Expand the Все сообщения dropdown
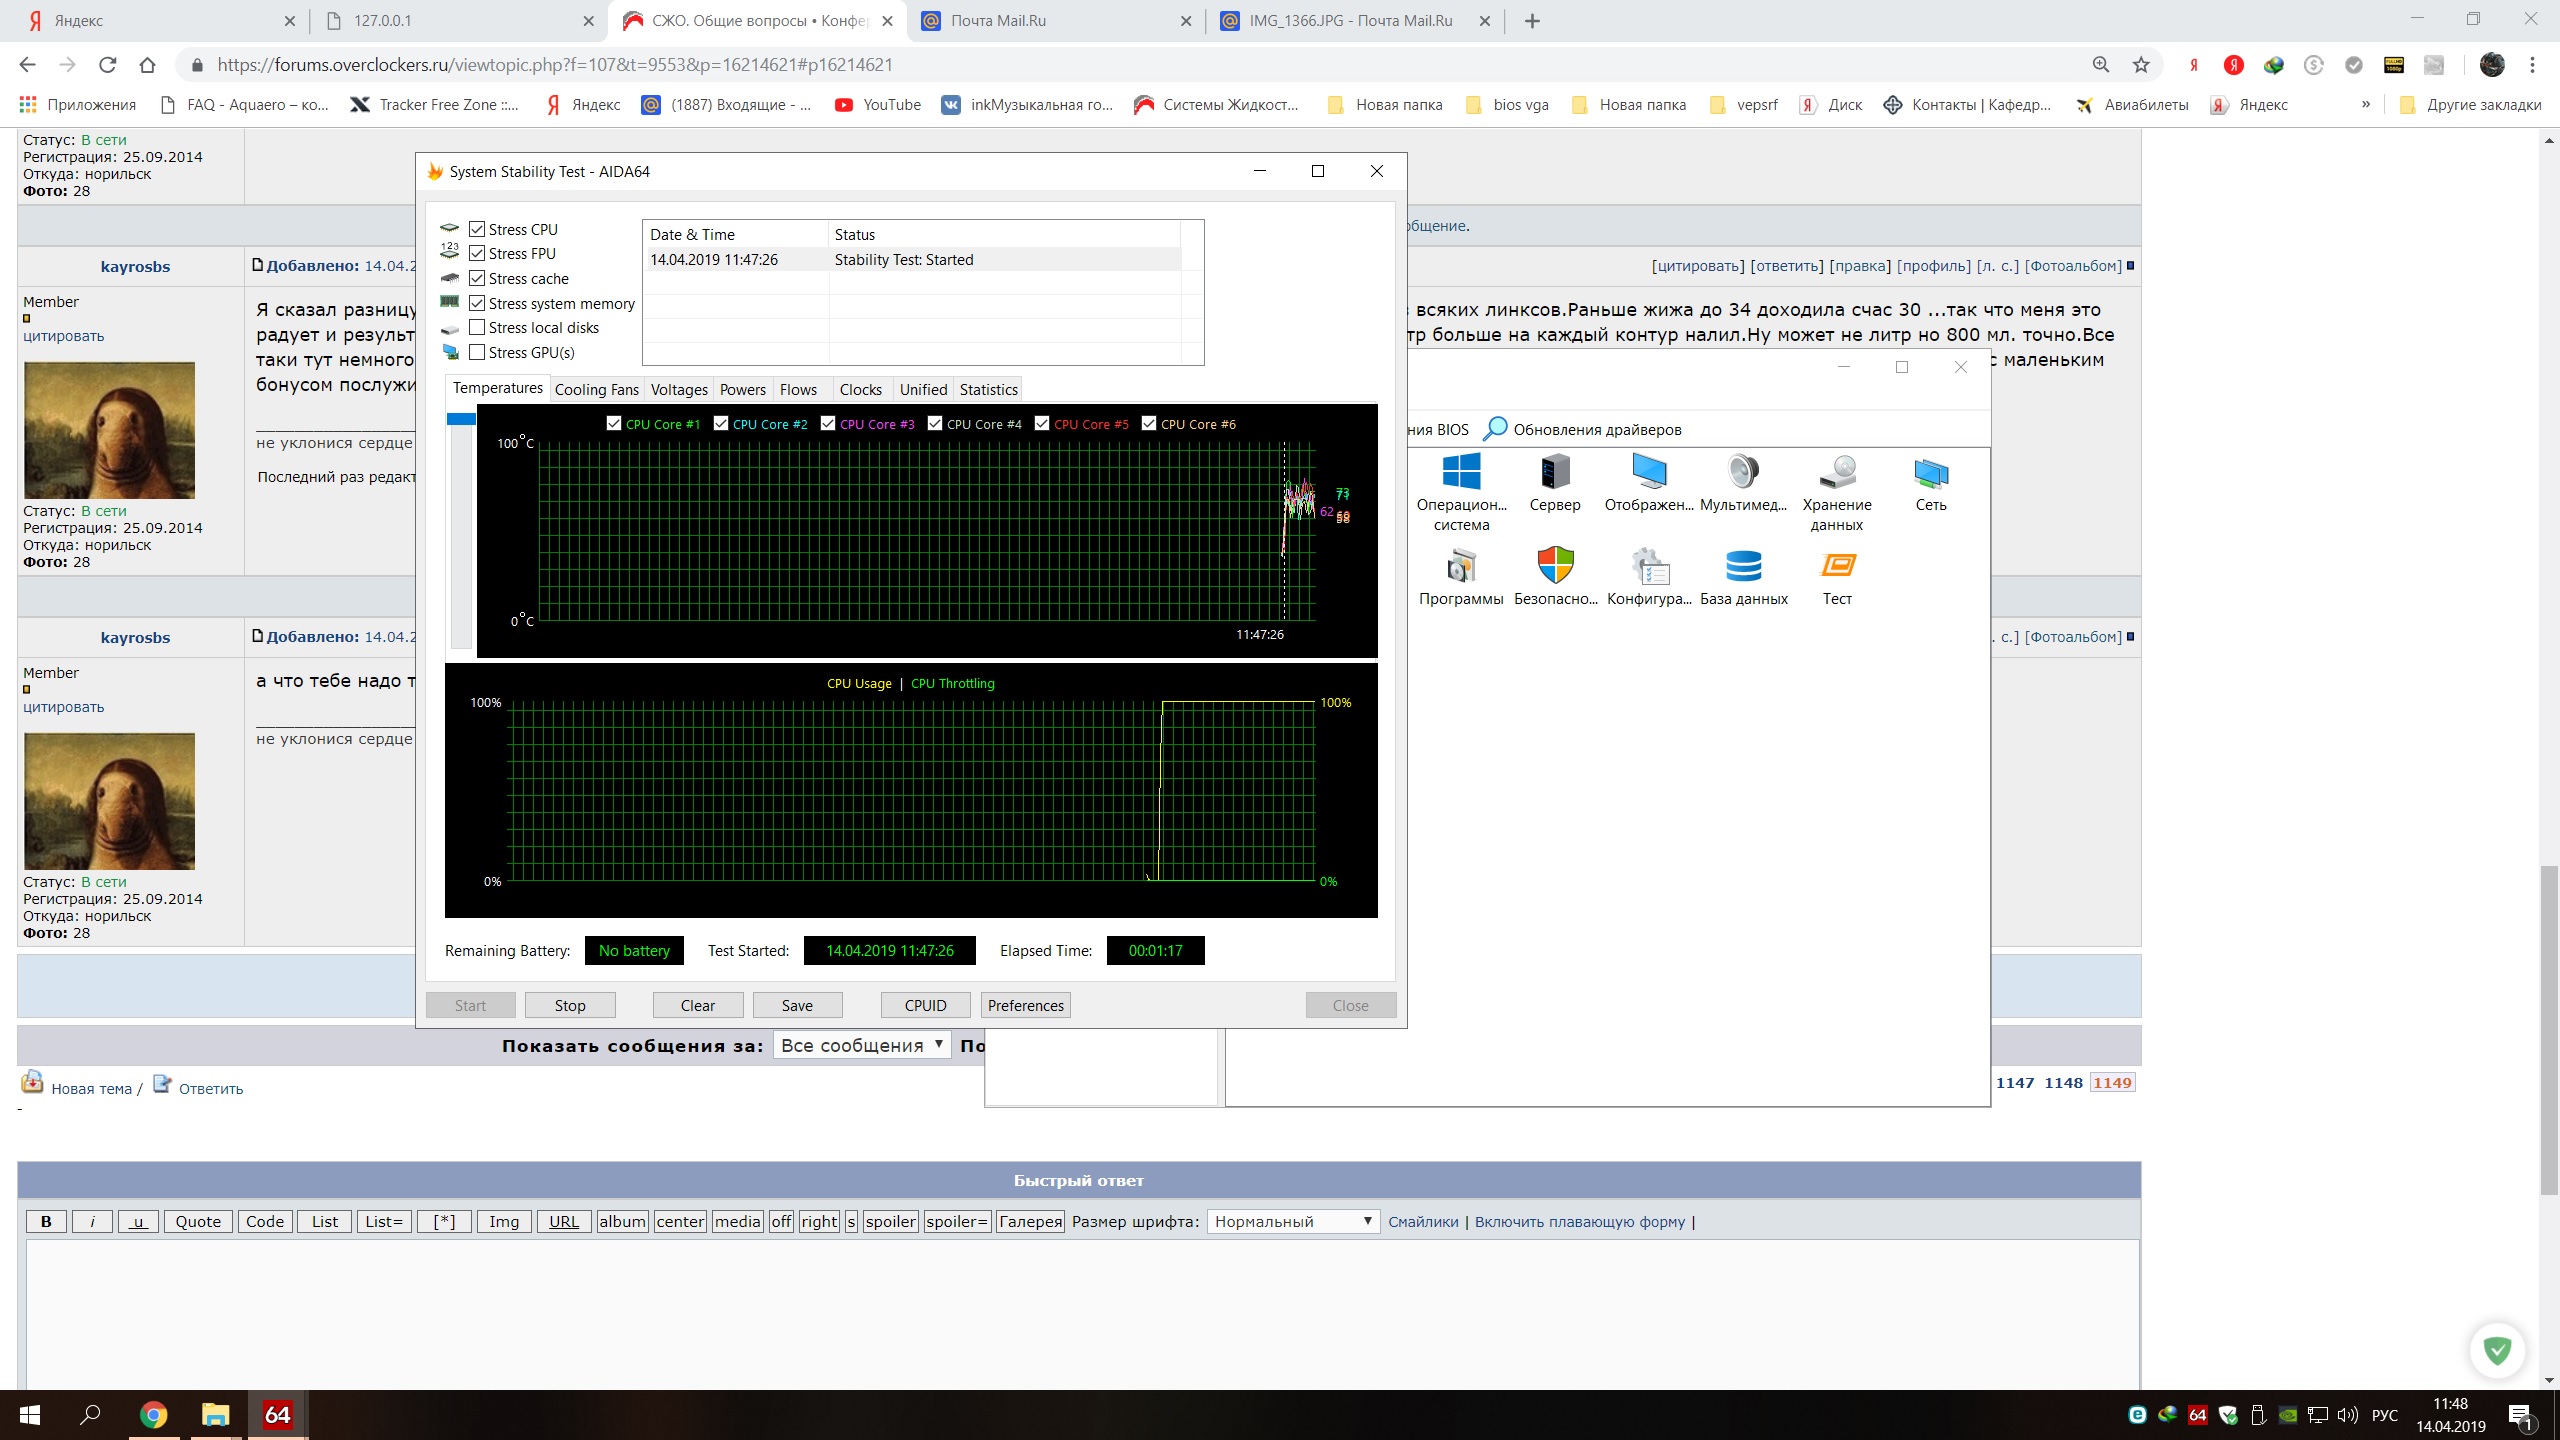This screenshot has height=1440, width=2560. [861, 1045]
